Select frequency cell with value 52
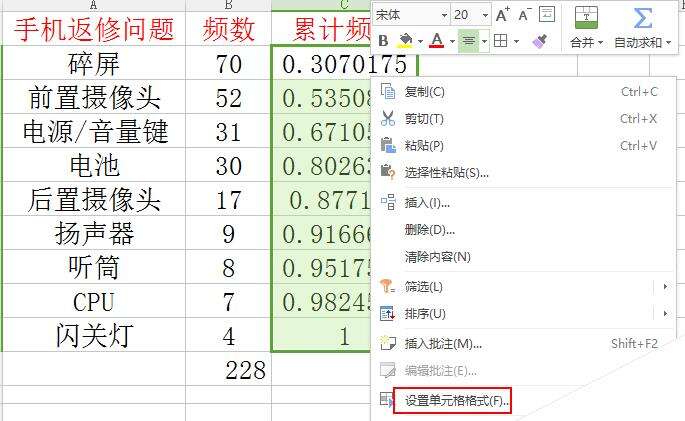 (x=228, y=97)
